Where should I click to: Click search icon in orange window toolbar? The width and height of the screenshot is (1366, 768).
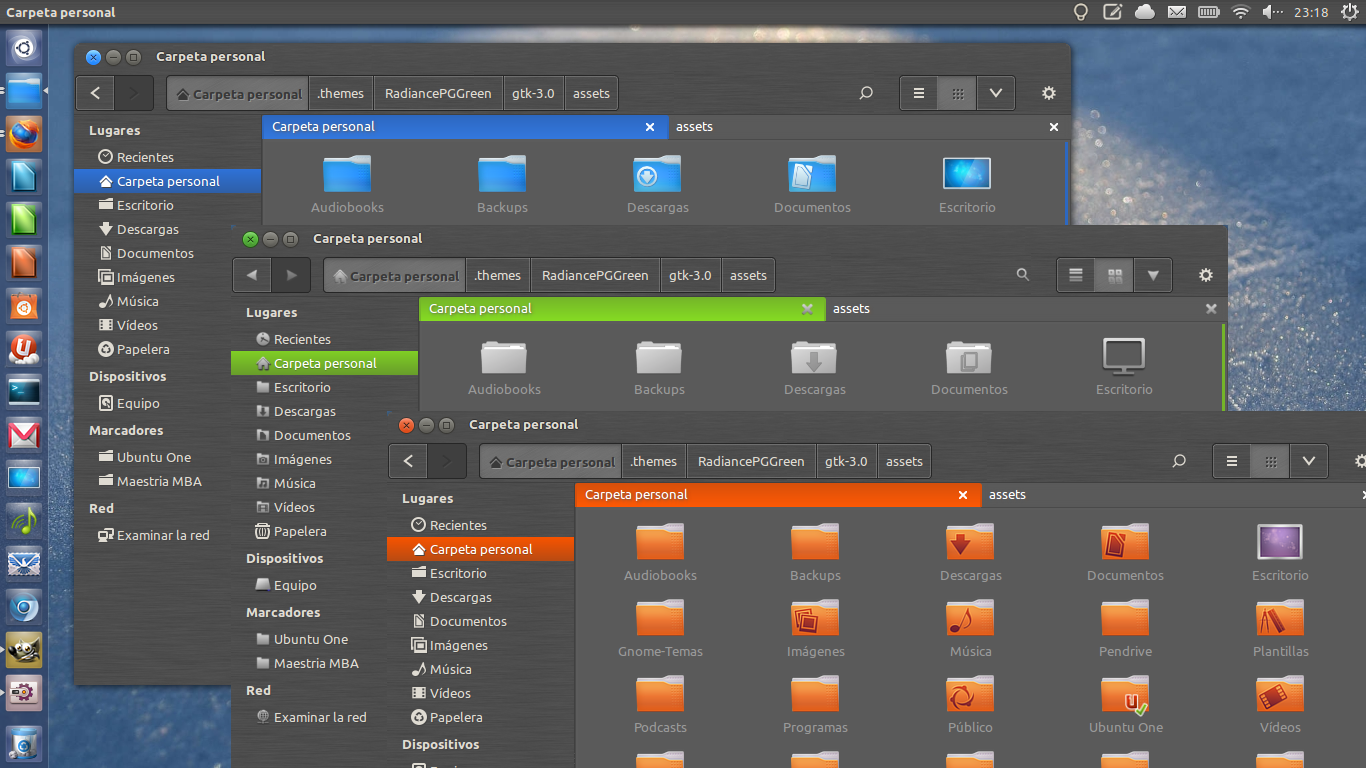click(1179, 461)
